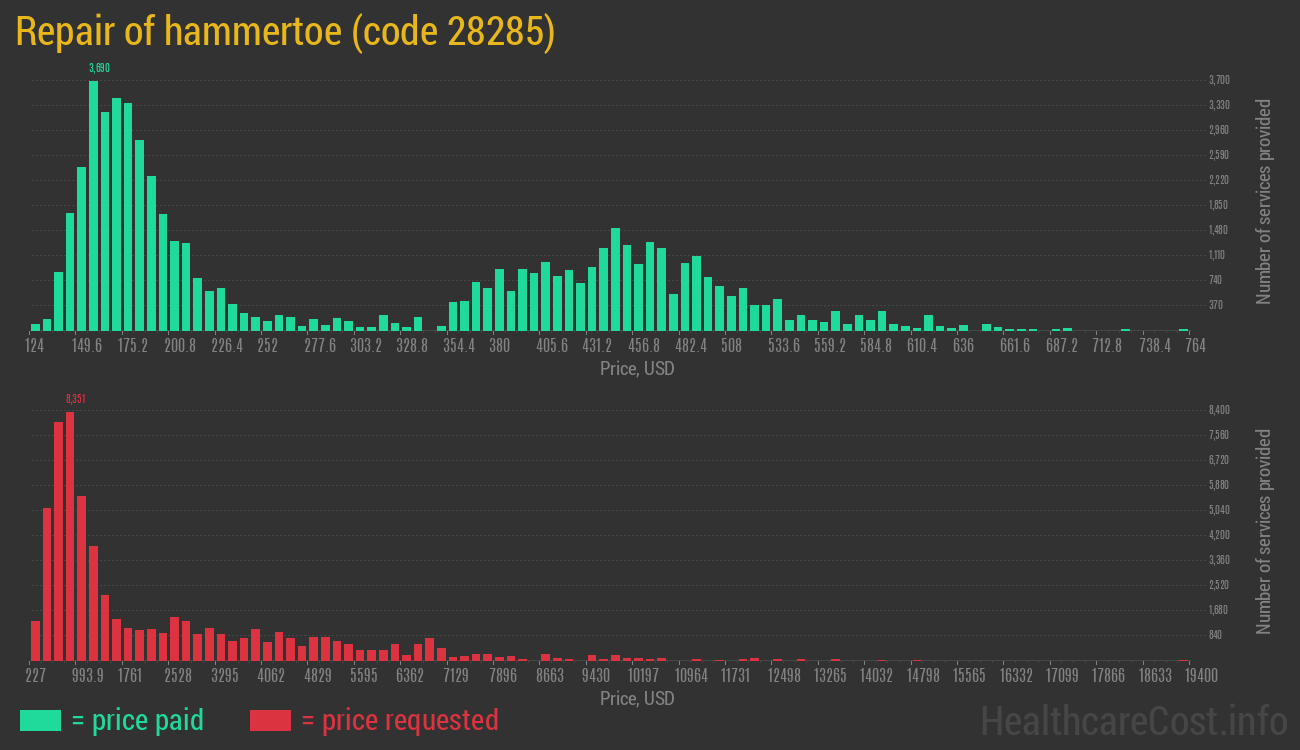Screen dimensions: 1300x750
Task: Click 'Price, USD' label under the green chart
Action: tap(637, 368)
